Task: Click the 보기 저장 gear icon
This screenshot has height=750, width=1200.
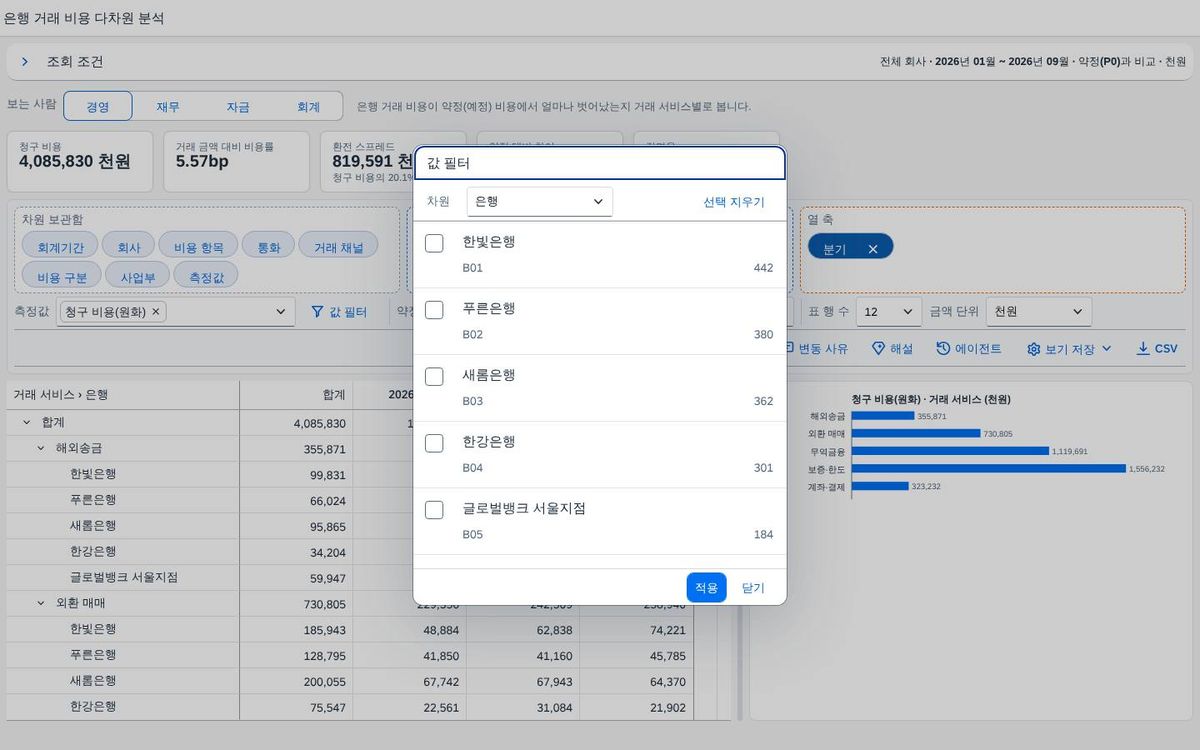Action: [1034, 349]
